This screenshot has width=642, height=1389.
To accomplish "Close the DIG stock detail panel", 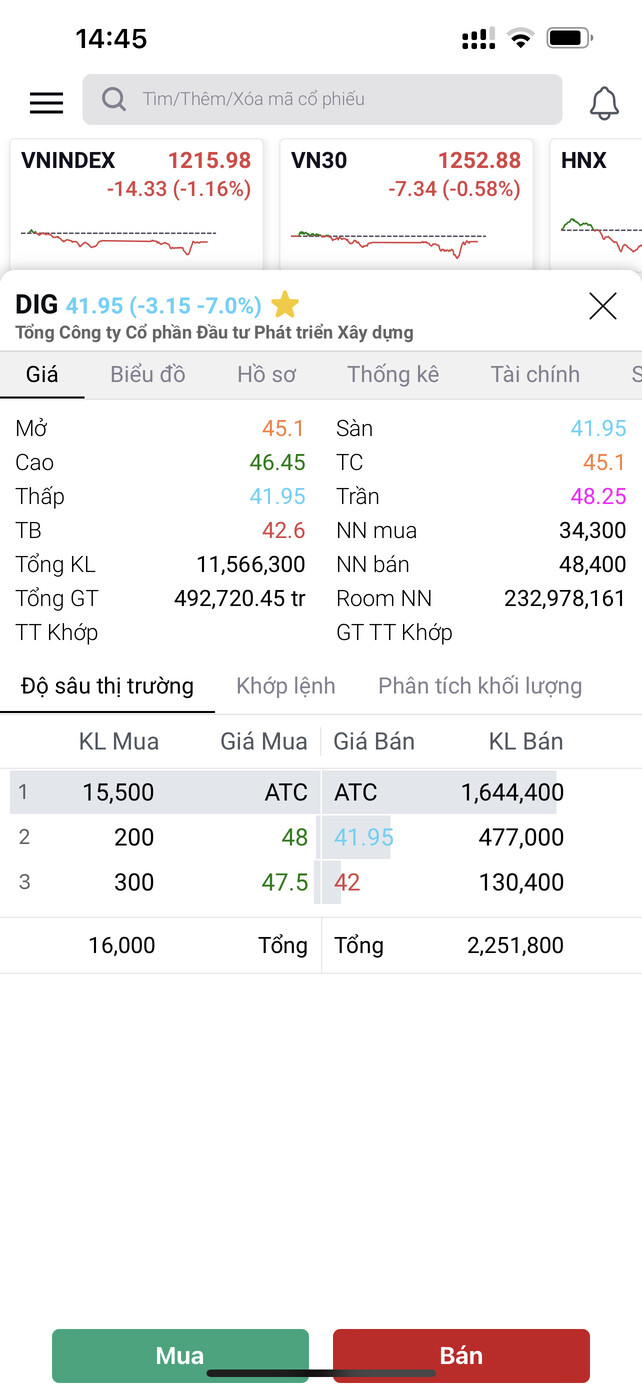I will coord(603,306).
